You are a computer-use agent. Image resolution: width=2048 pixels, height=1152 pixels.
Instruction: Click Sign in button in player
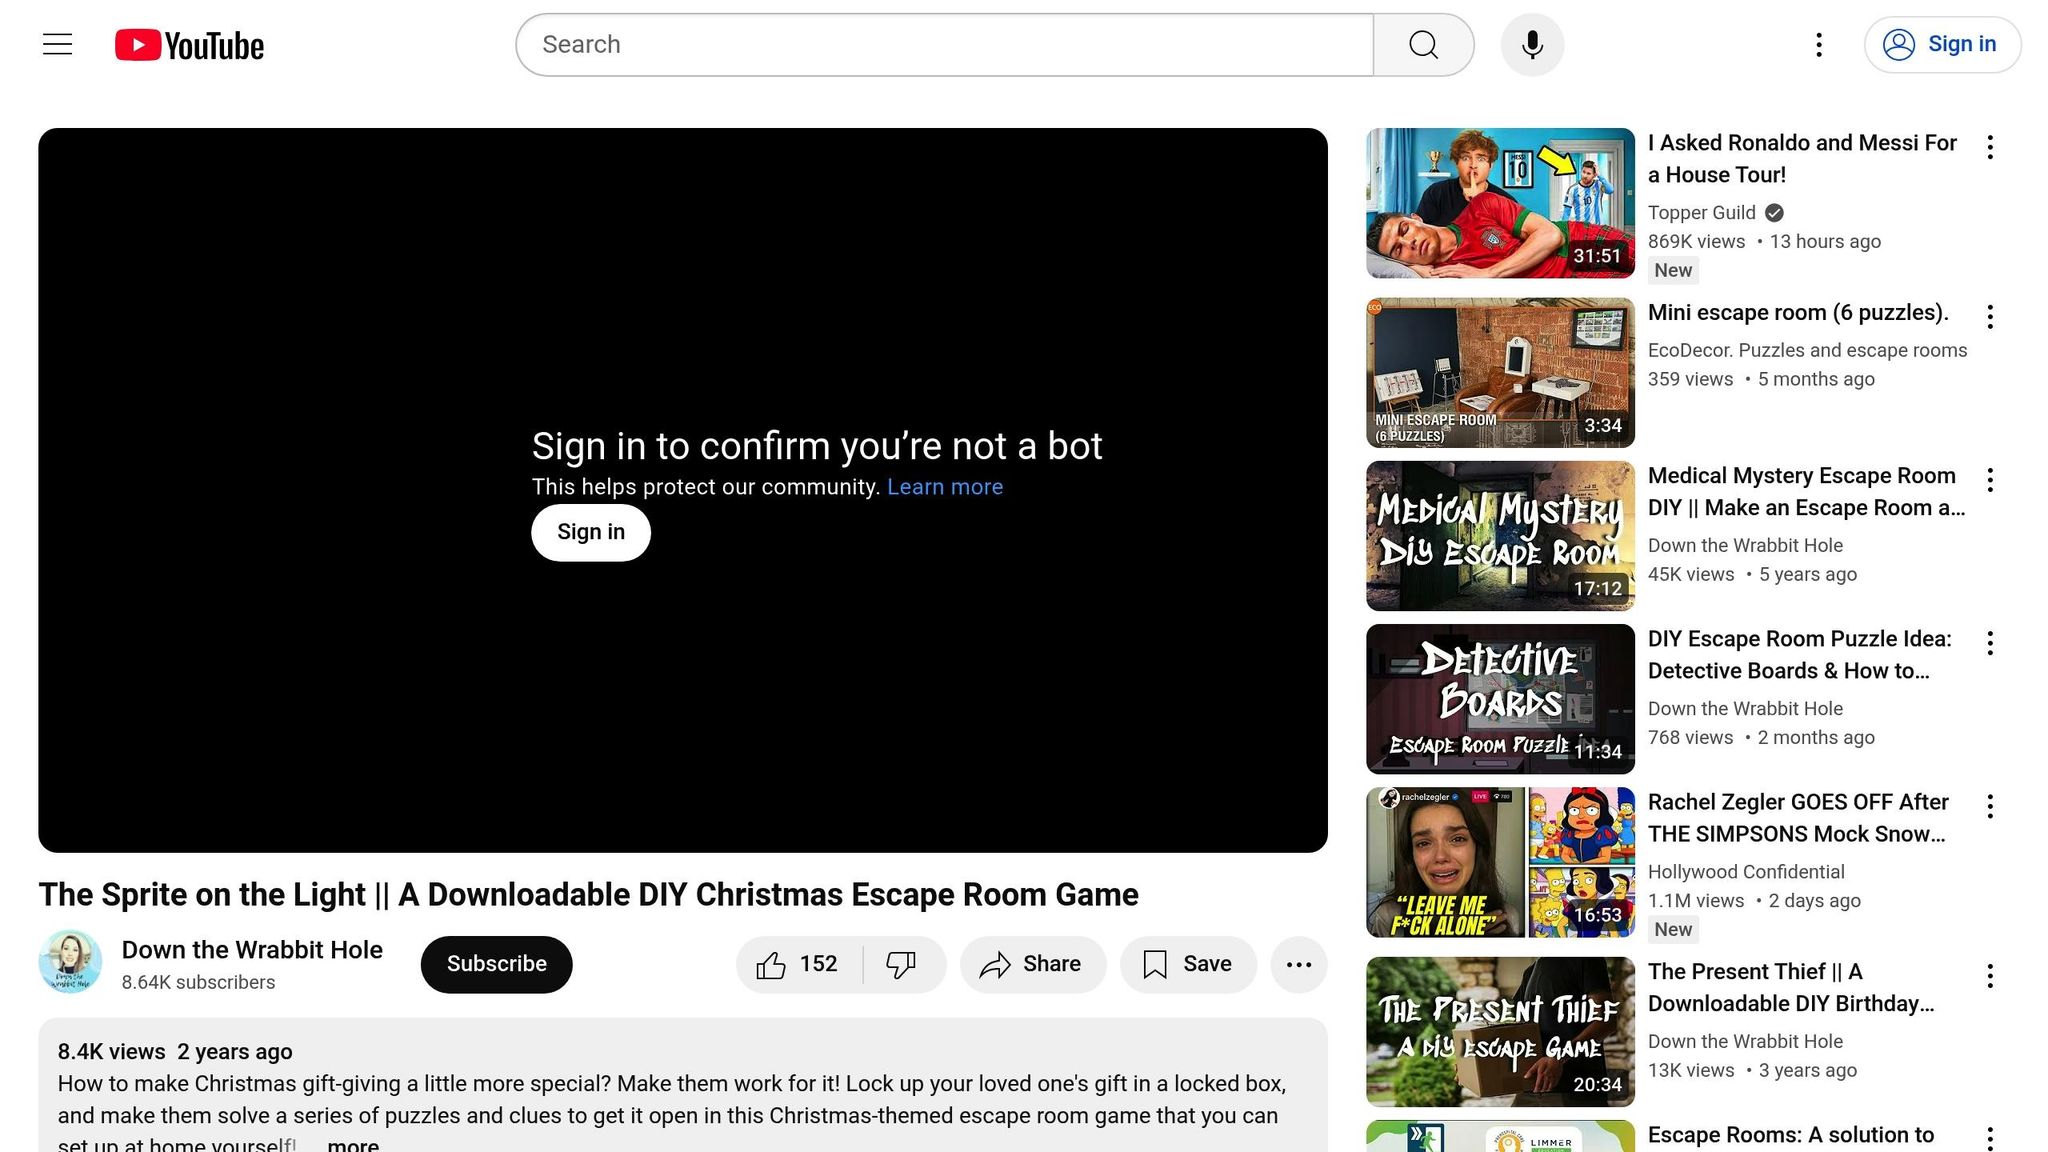590,532
